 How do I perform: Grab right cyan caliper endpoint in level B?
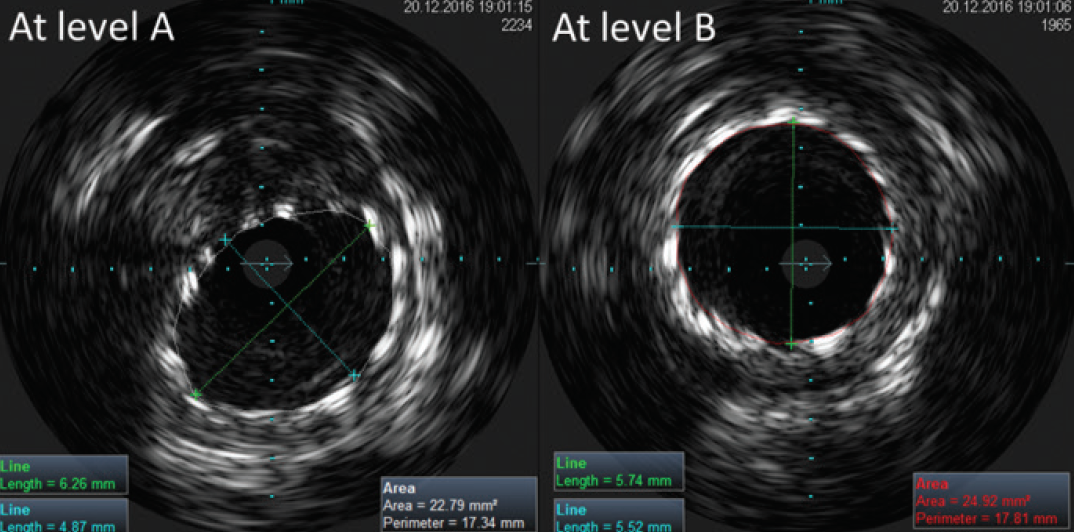[894, 228]
